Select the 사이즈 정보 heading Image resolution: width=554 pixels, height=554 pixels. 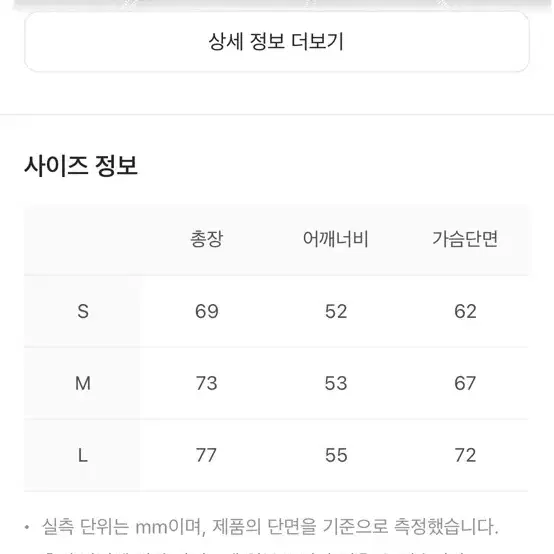81,166
